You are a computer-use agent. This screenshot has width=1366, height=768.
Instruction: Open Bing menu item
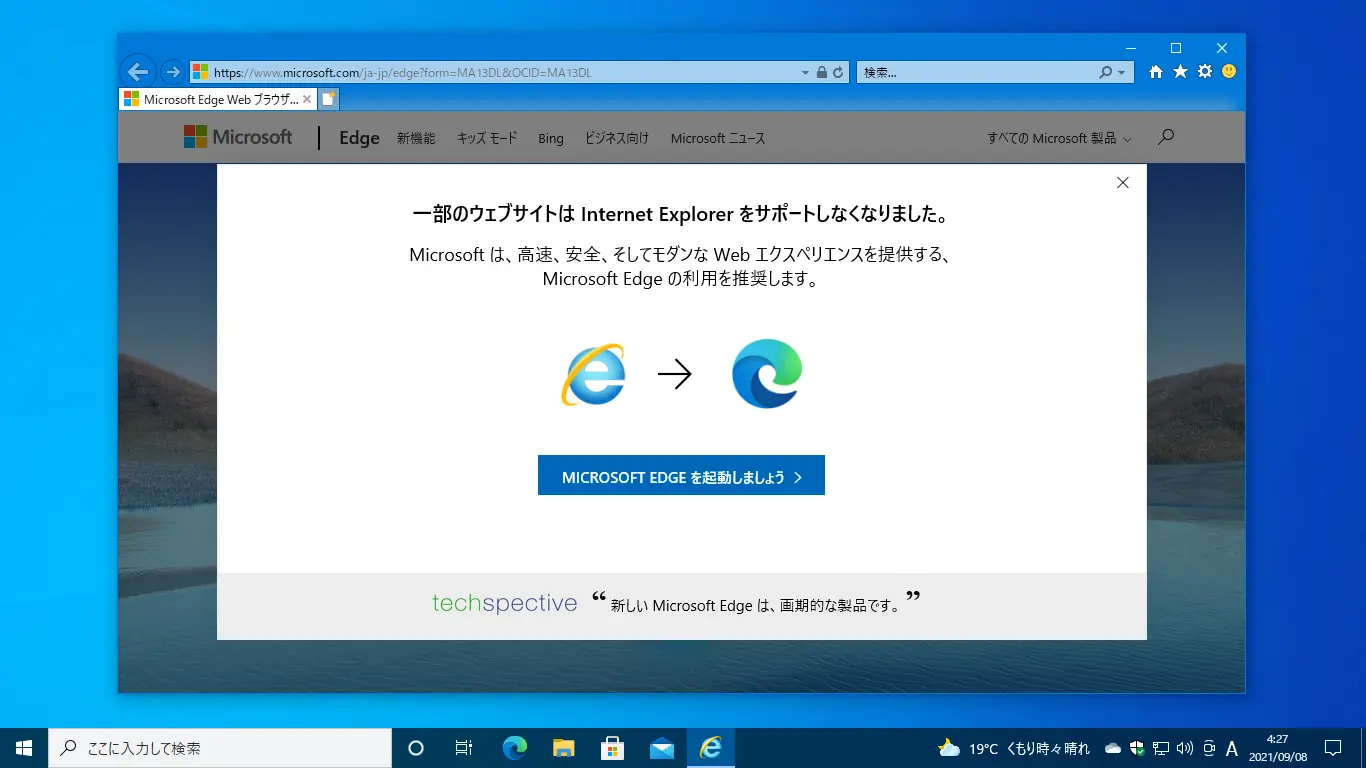click(x=551, y=138)
